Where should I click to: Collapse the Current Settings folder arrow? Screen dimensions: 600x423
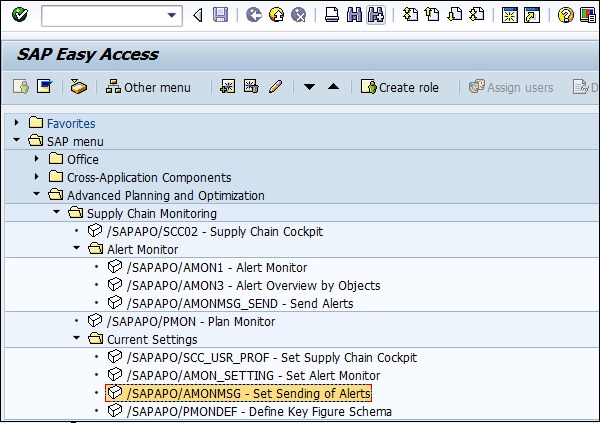coord(77,338)
